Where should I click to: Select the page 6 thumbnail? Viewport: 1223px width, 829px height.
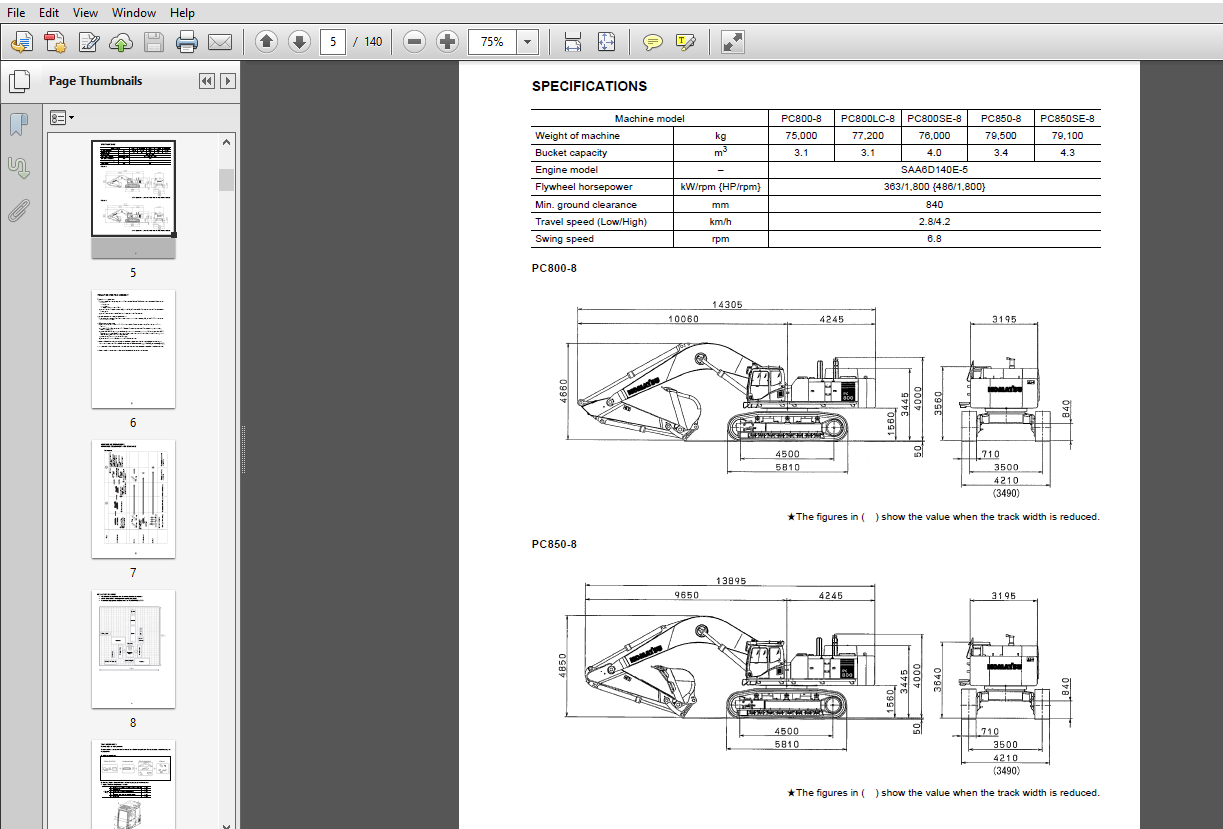point(133,349)
